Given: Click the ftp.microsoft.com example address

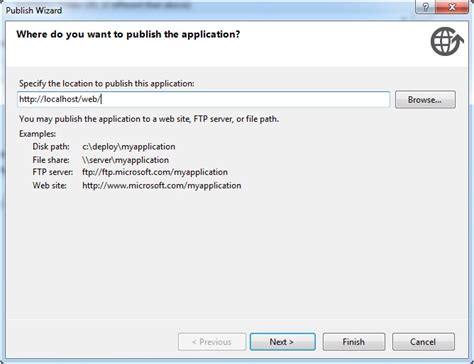Looking at the screenshot, I should coord(155,172).
